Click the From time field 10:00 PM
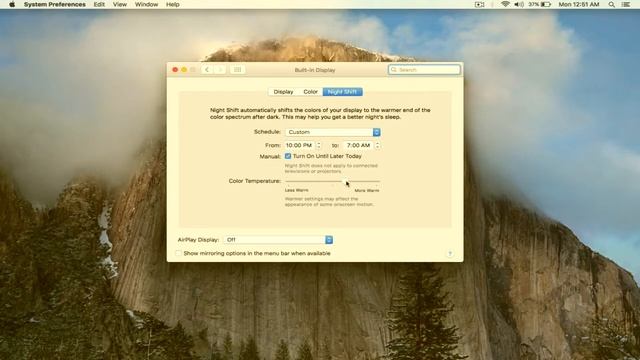The image size is (640, 360). tap(300, 145)
